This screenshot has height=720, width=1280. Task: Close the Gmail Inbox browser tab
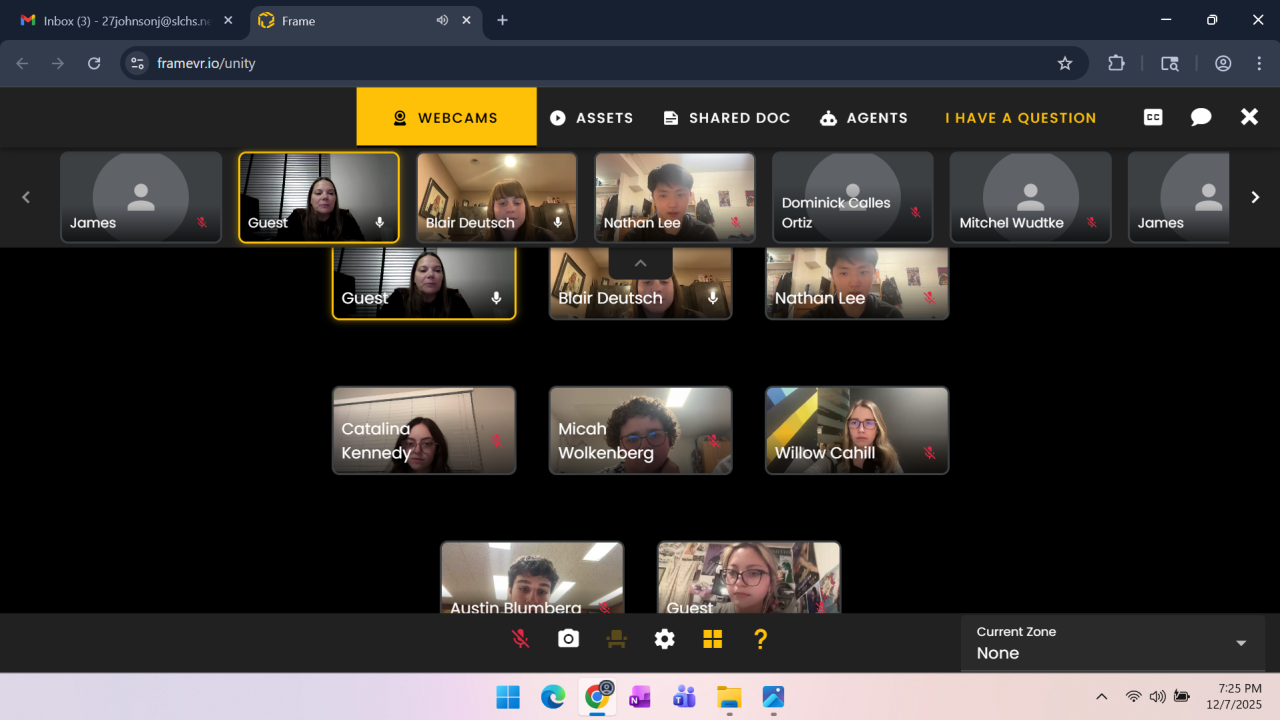228,20
